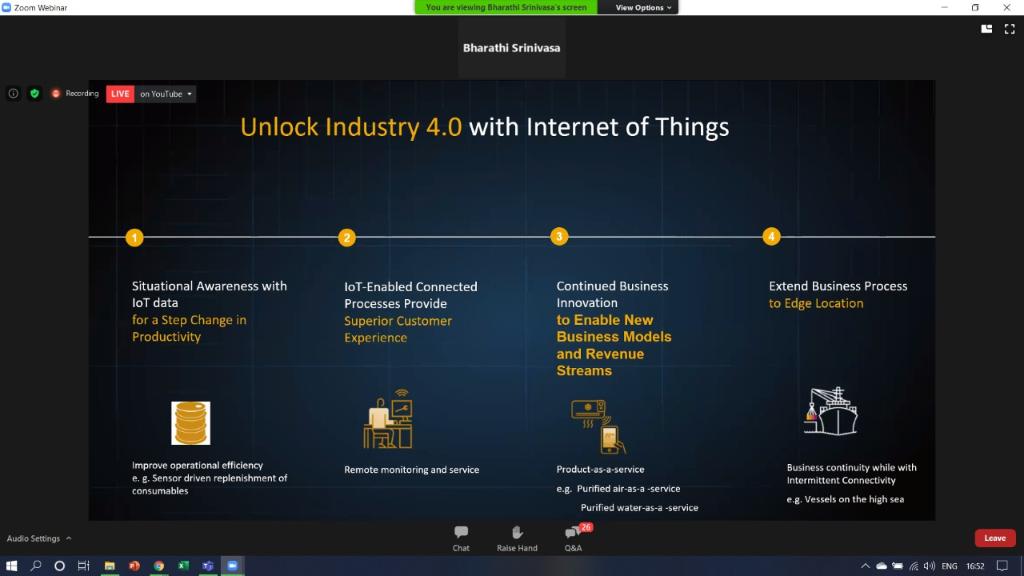Open Task View on the taskbar
This screenshot has width=1024, height=576.
pyautogui.click(x=84, y=566)
